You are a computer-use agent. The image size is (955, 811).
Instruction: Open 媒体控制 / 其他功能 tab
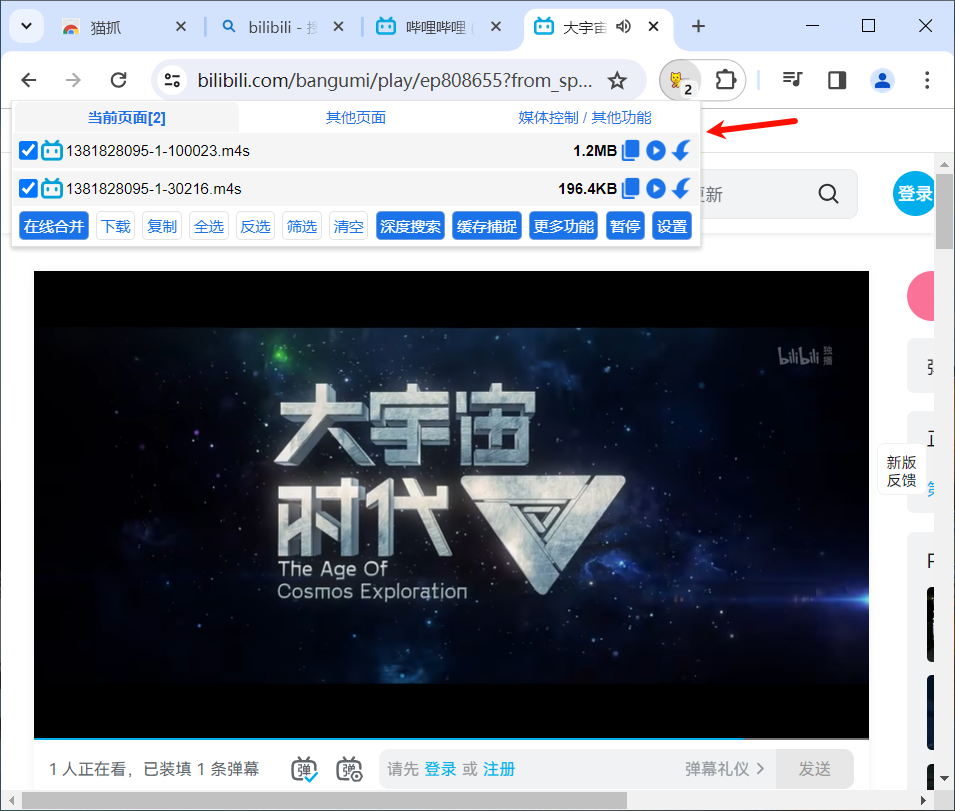point(585,118)
